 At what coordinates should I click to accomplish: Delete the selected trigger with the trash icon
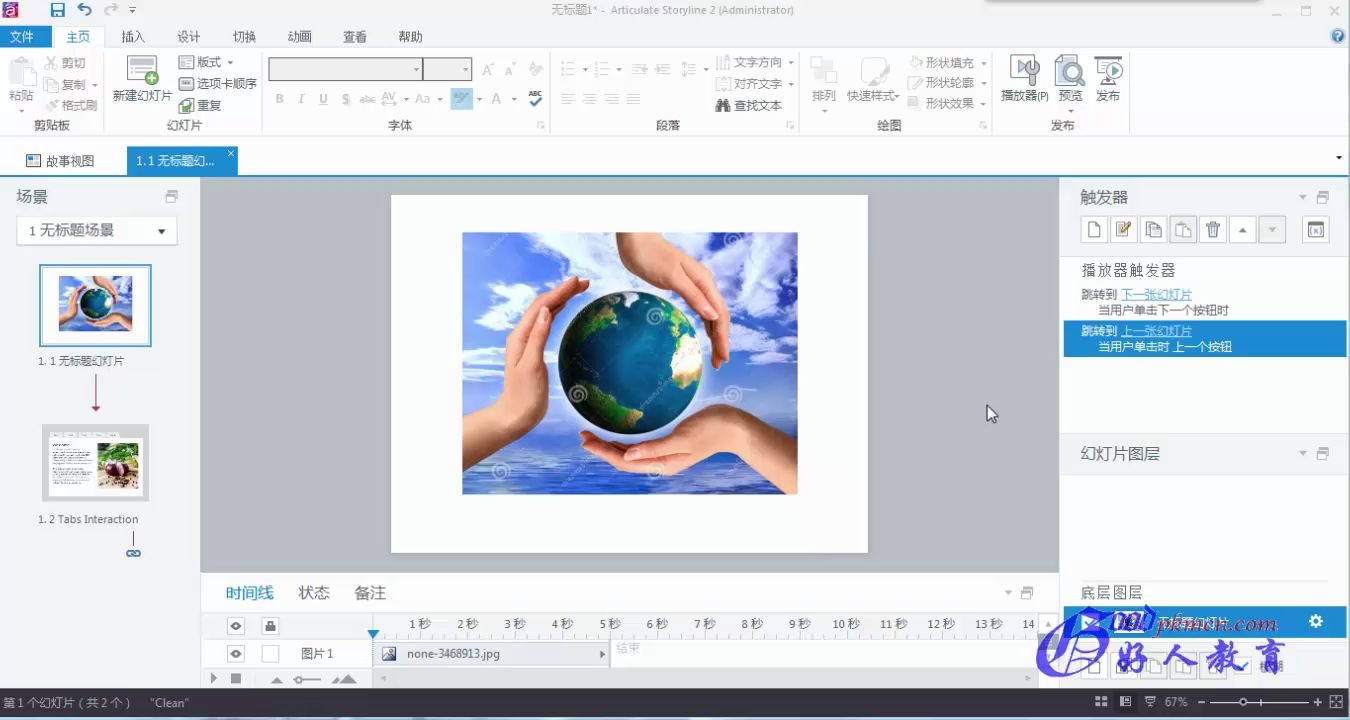pyautogui.click(x=1212, y=229)
